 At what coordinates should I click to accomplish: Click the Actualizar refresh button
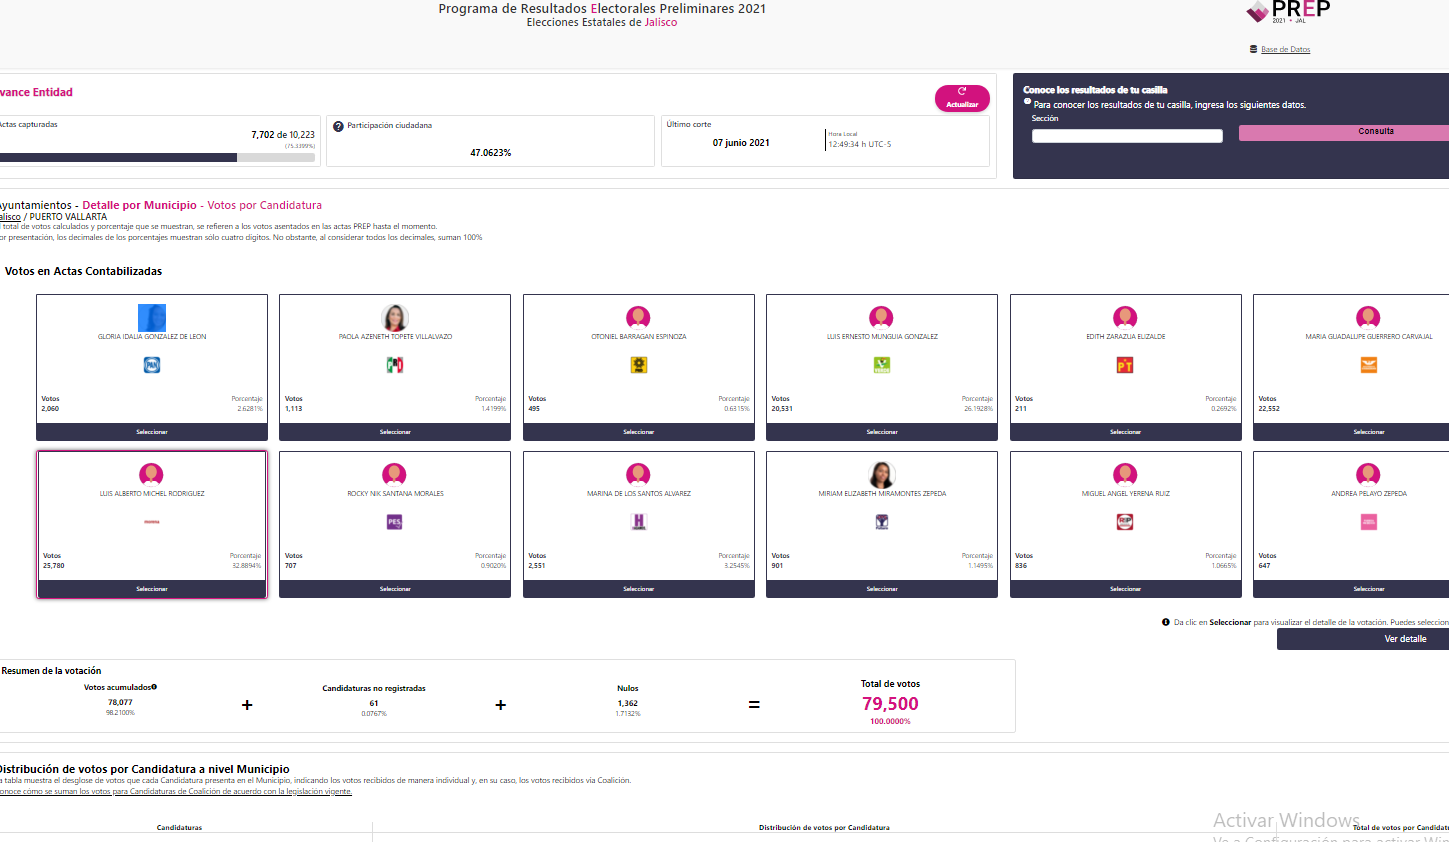pos(962,98)
